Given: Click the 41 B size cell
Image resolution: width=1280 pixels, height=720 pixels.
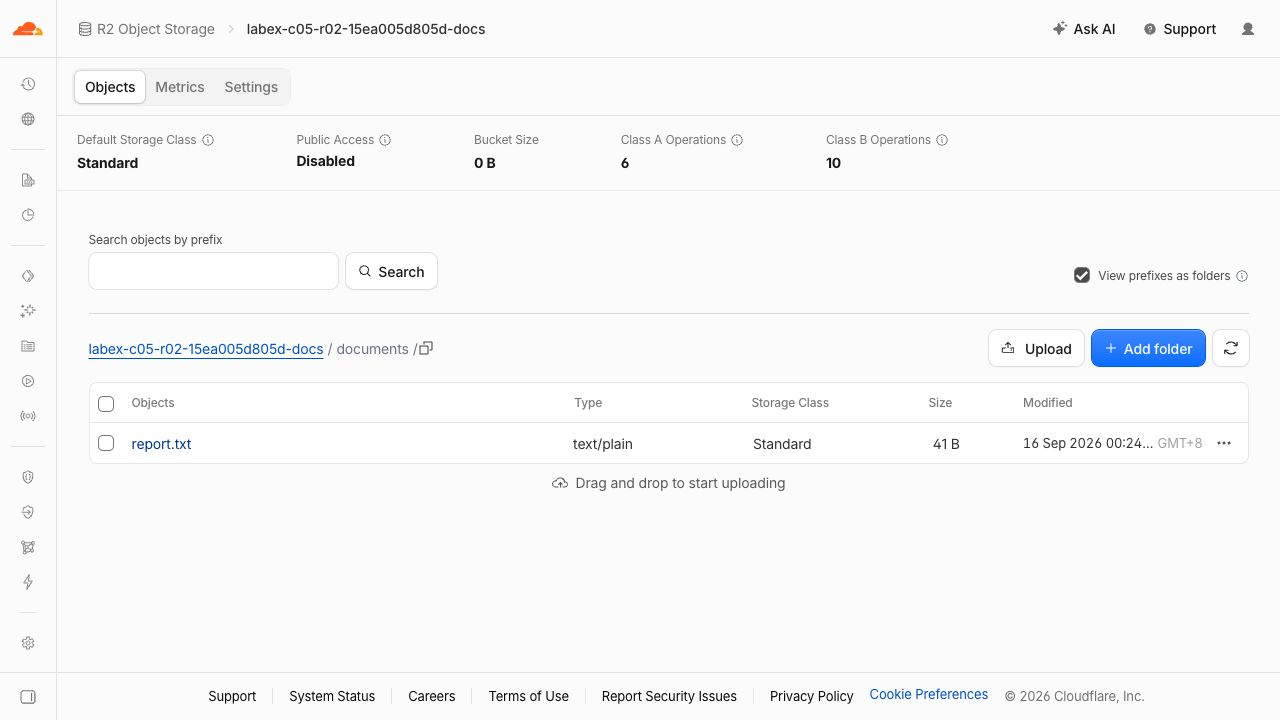Looking at the screenshot, I should tap(946, 444).
